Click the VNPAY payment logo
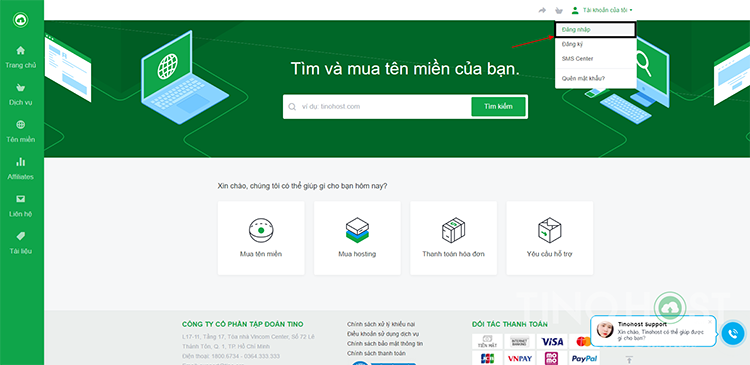This screenshot has height=365, width=750. (x=519, y=358)
